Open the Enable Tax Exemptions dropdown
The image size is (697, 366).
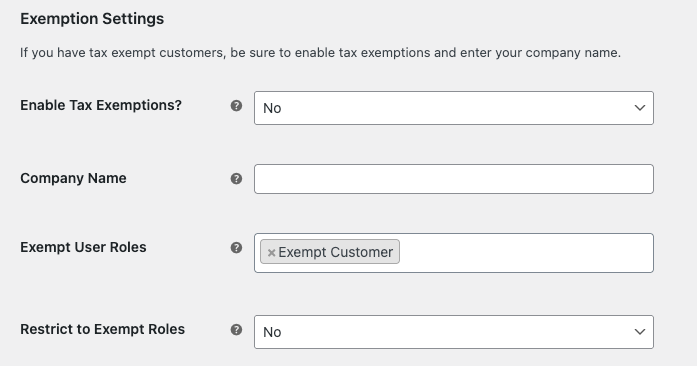(x=454, y=108)
